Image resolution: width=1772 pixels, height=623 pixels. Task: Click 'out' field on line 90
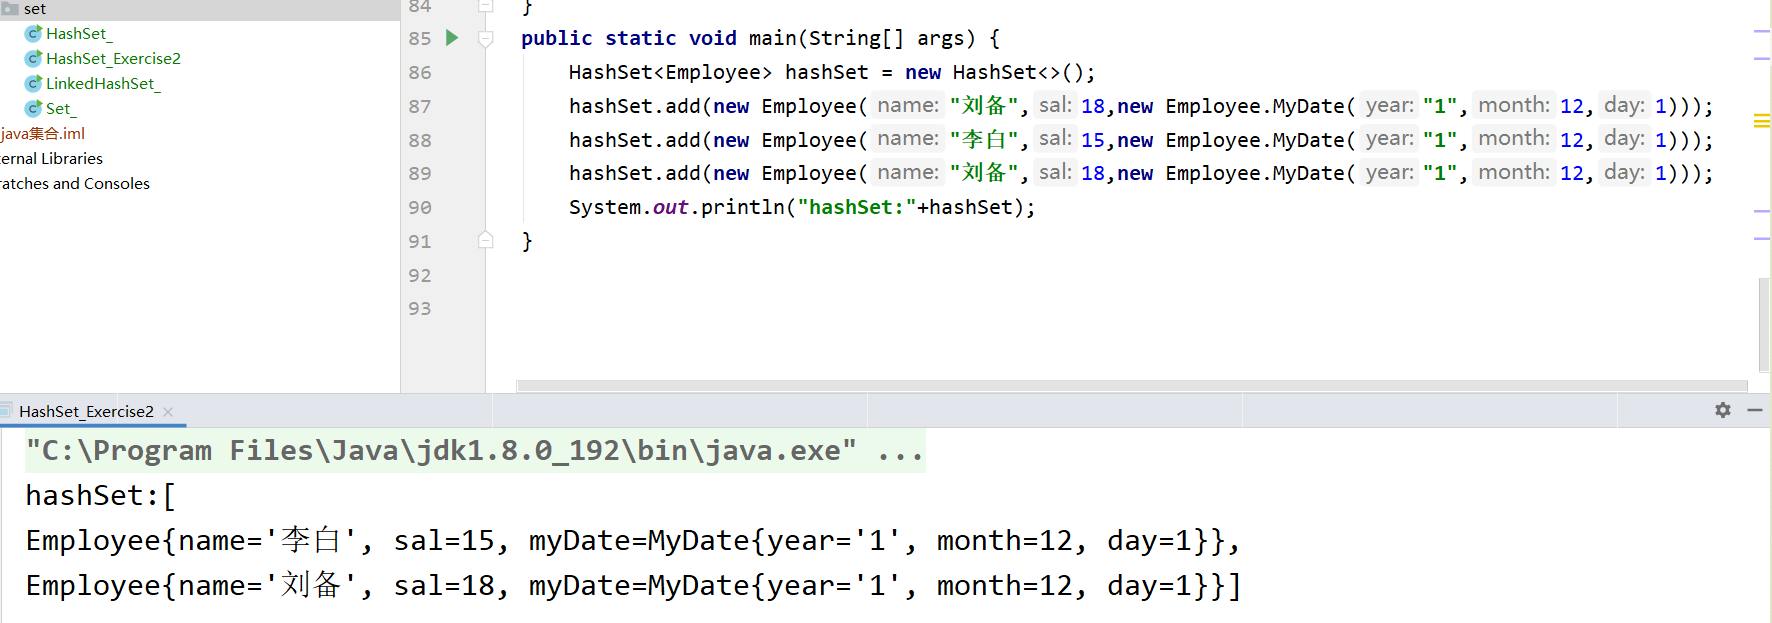[x=670, y=207]
